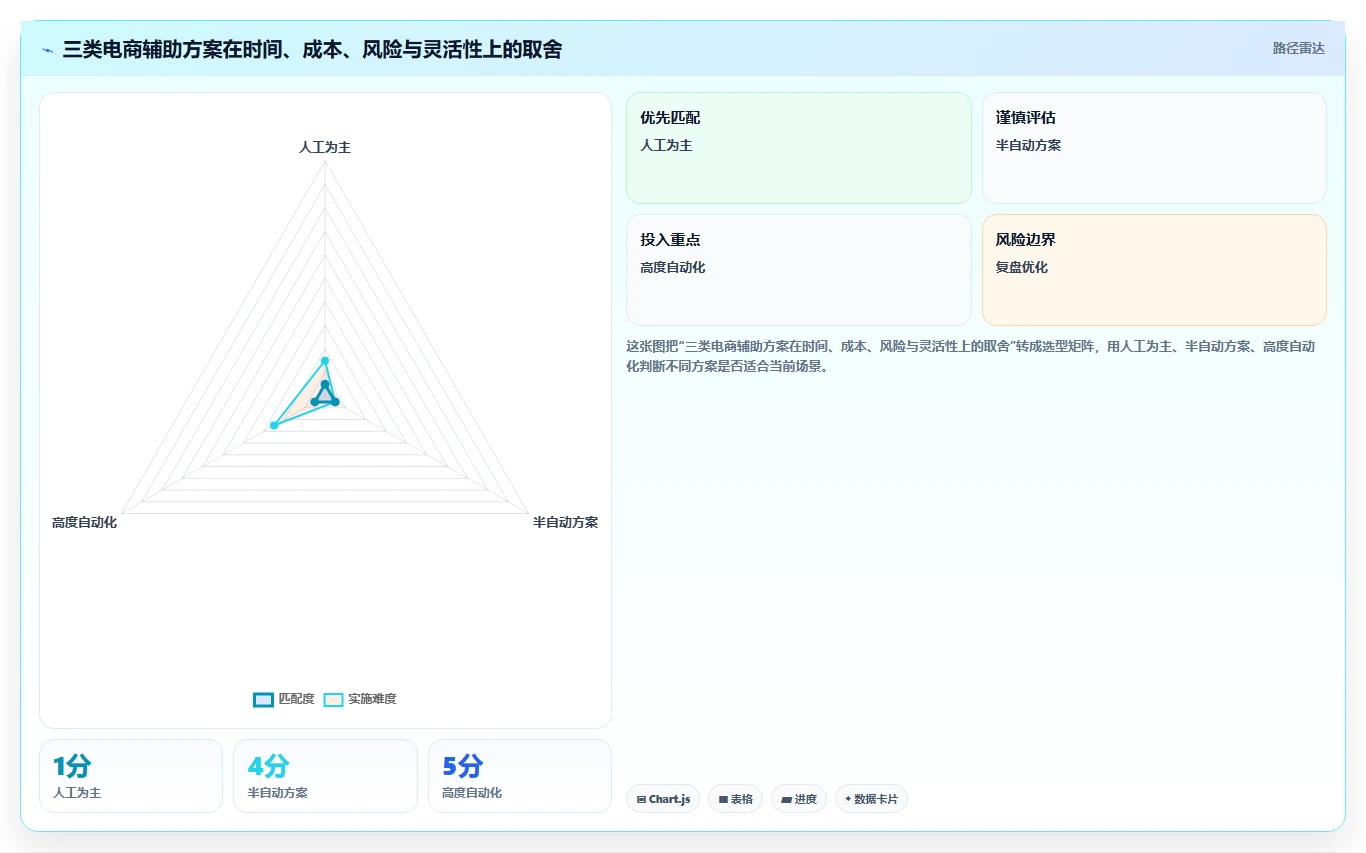Click the page title 三类电商辅助方案
This screenshot has width=1366, height=853.
[312, 49]
